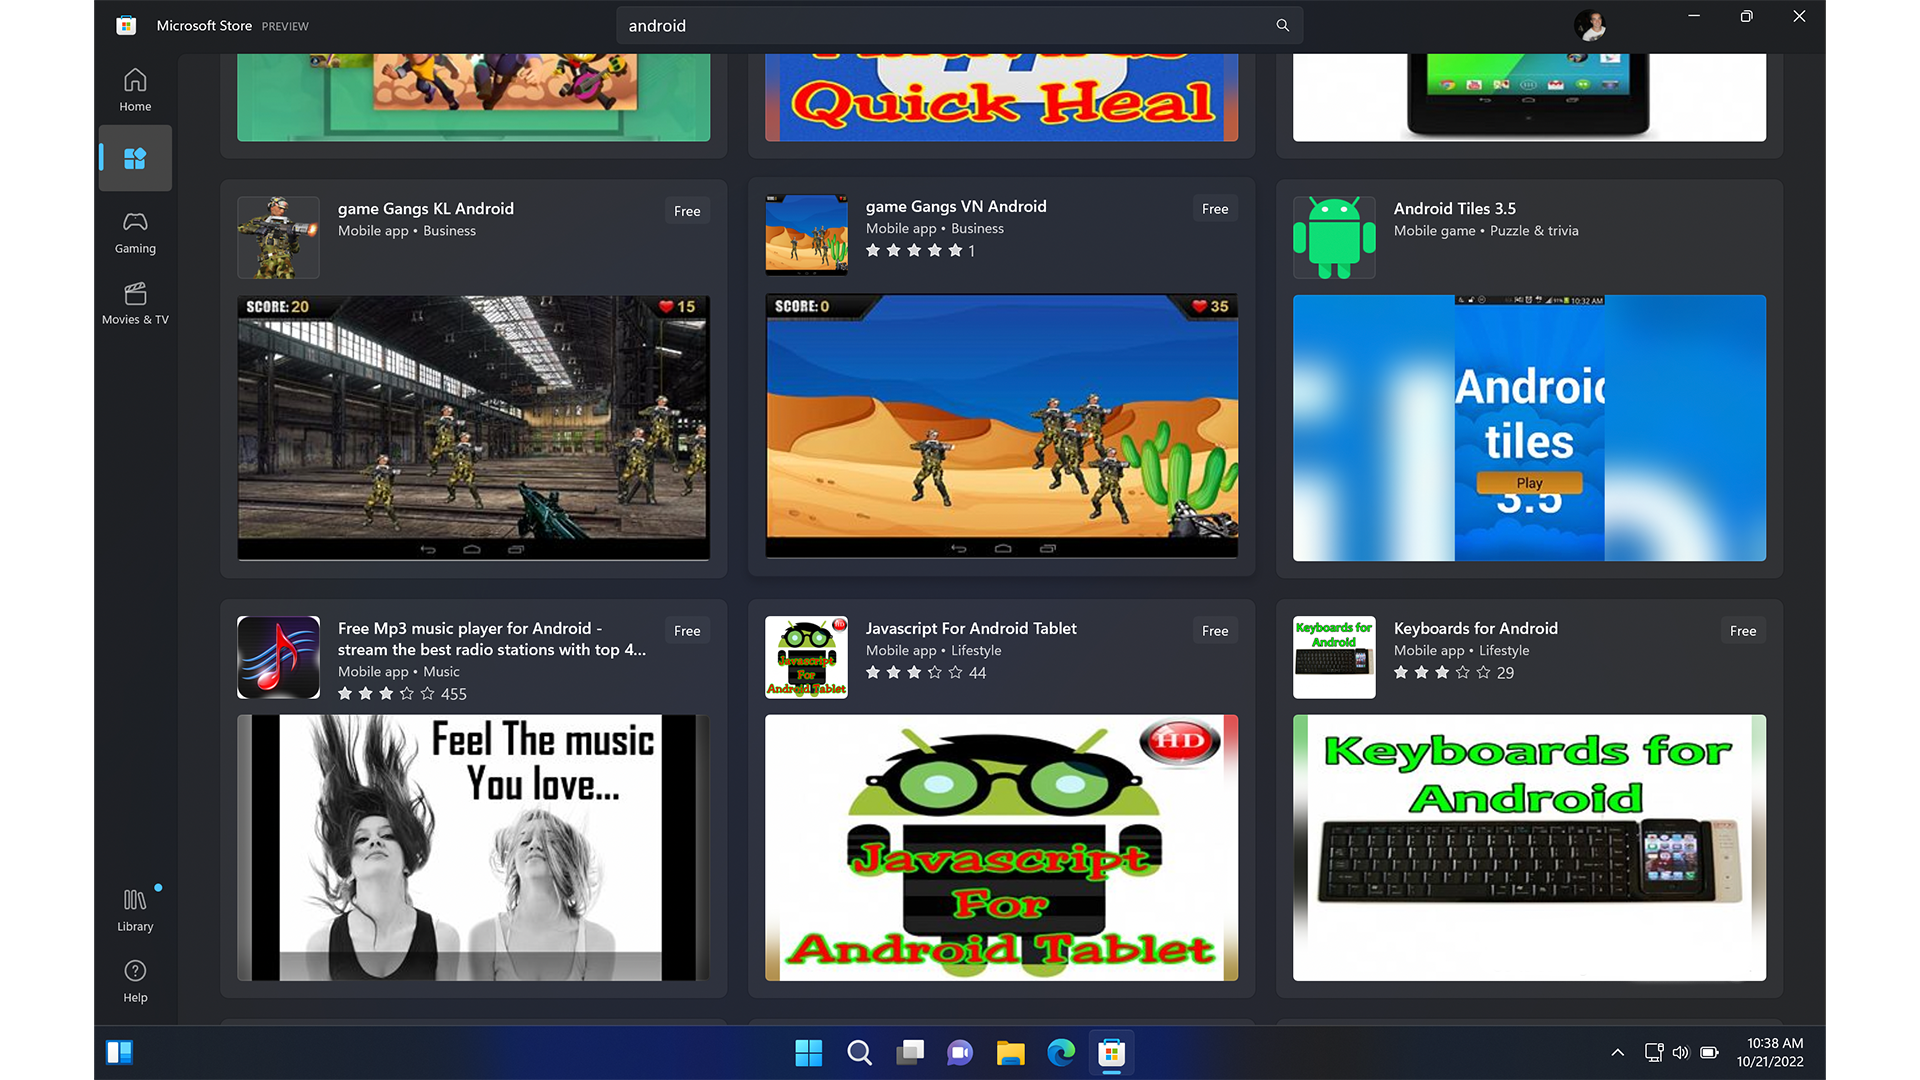
Task: Click the Microsoft Store logo in title bar
Action: [126, 26]
